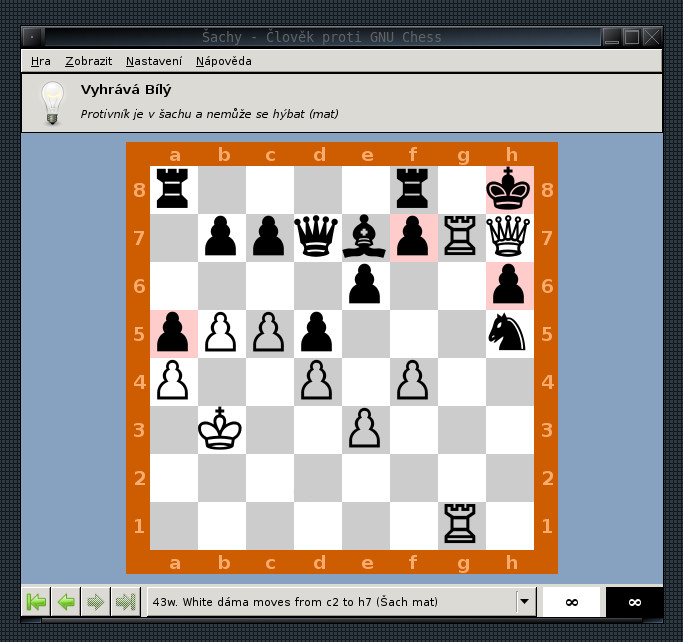Select the white queen on h7

pyautogui.click(x=510, y=238)
